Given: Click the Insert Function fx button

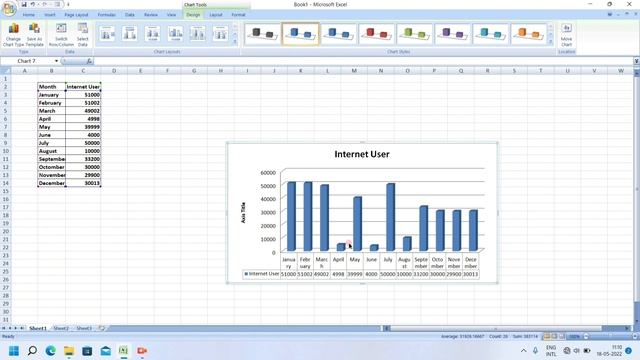Looking at the screenshot, I should point(89,61).
